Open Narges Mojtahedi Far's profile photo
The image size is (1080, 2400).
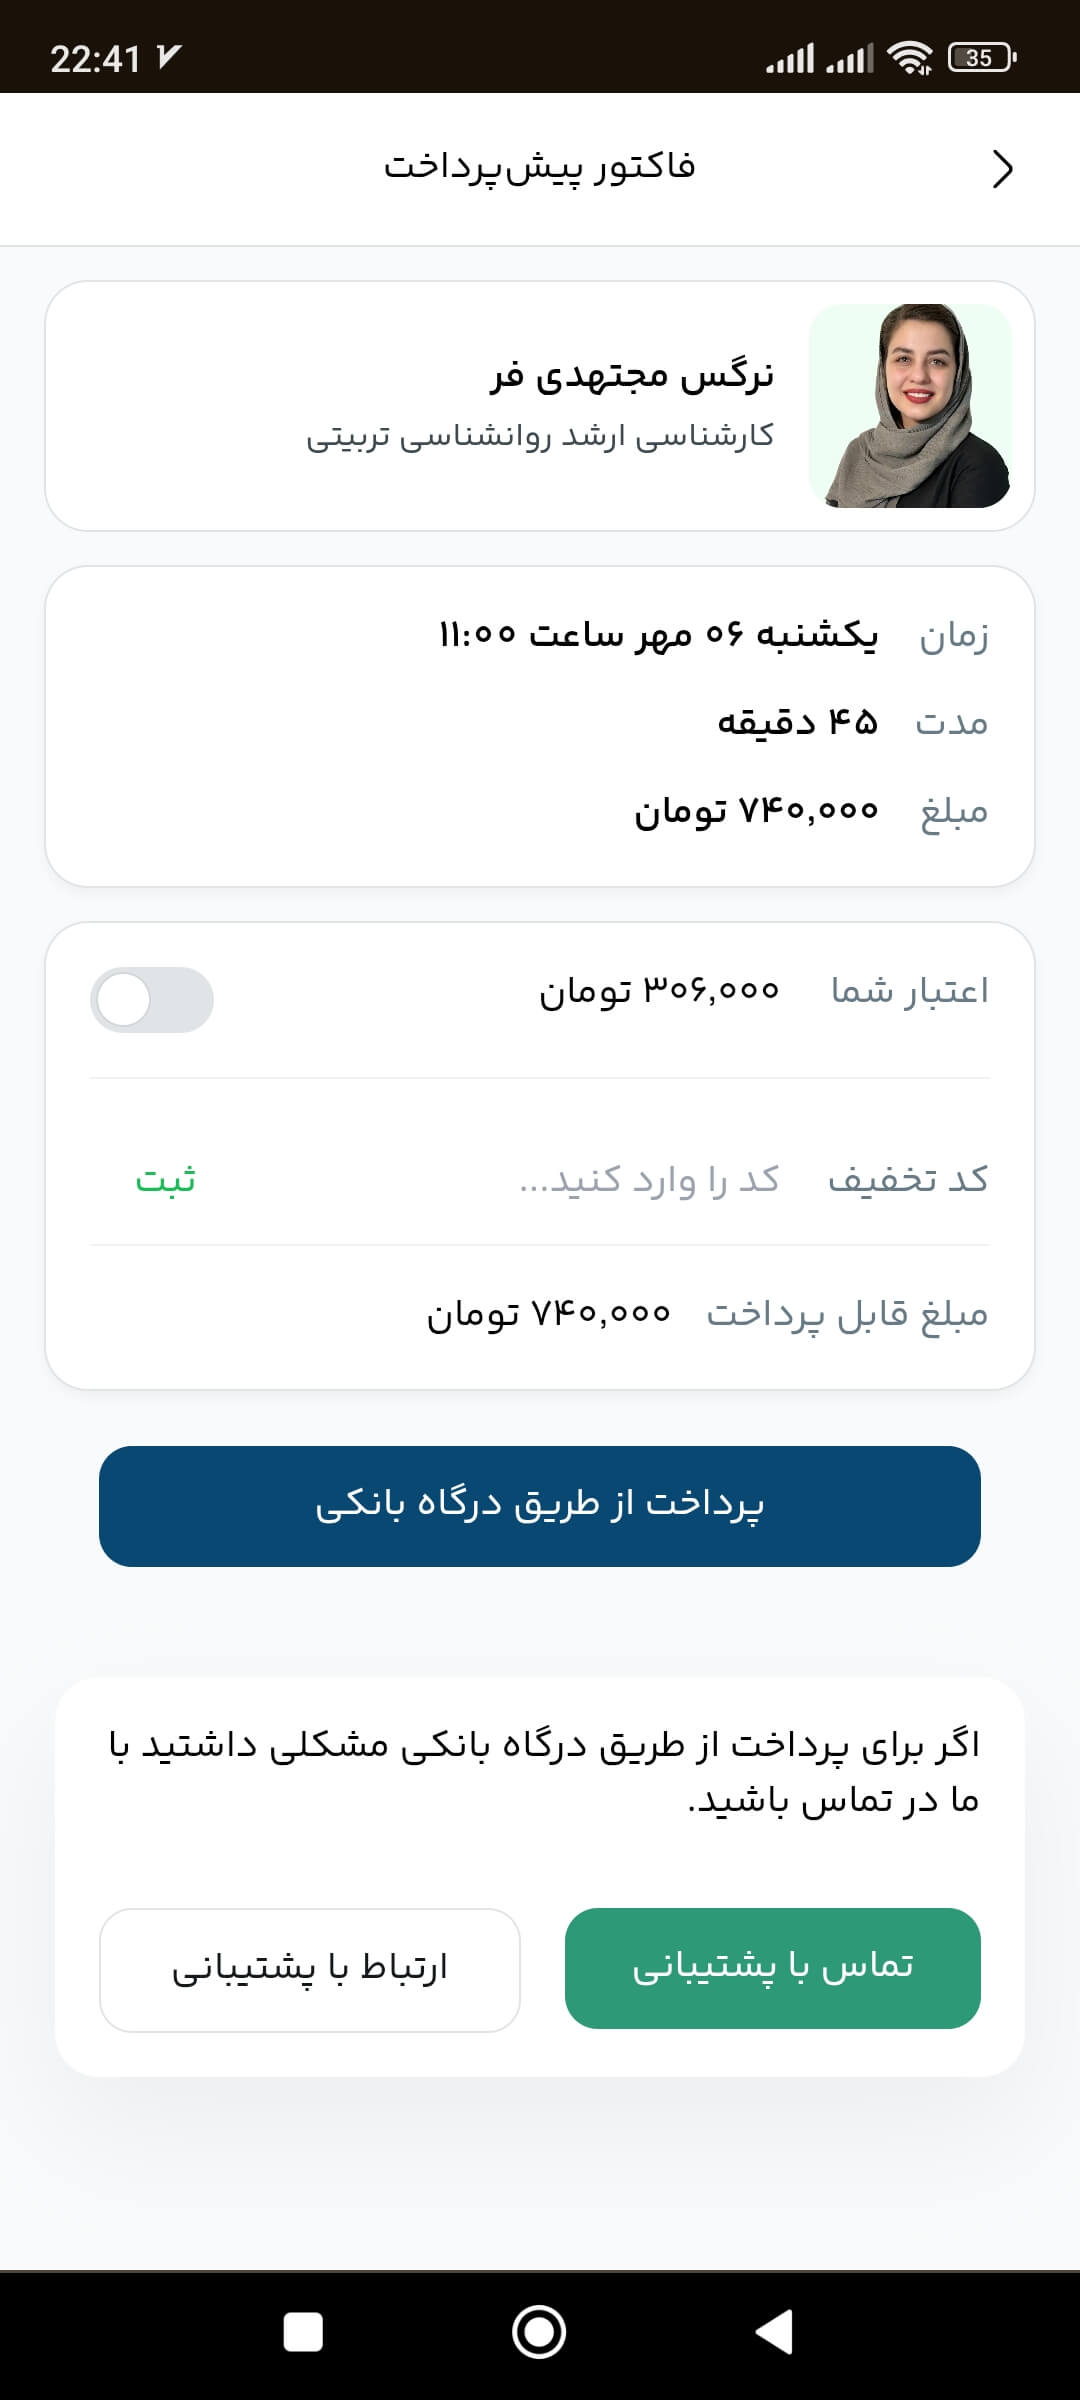(910, 406)
